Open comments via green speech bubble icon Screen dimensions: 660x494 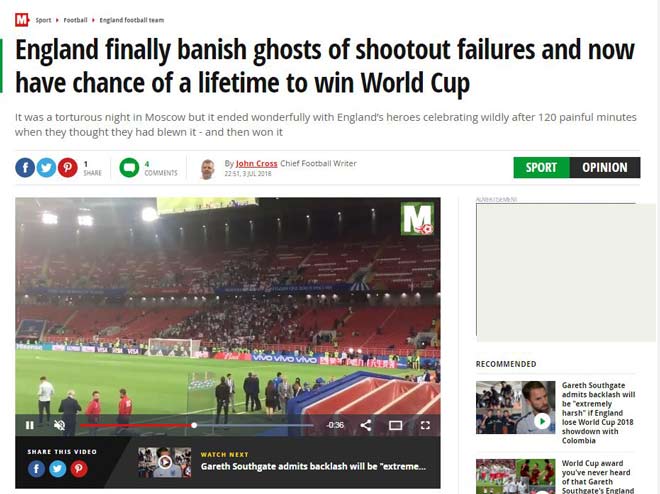click(129, 168)
